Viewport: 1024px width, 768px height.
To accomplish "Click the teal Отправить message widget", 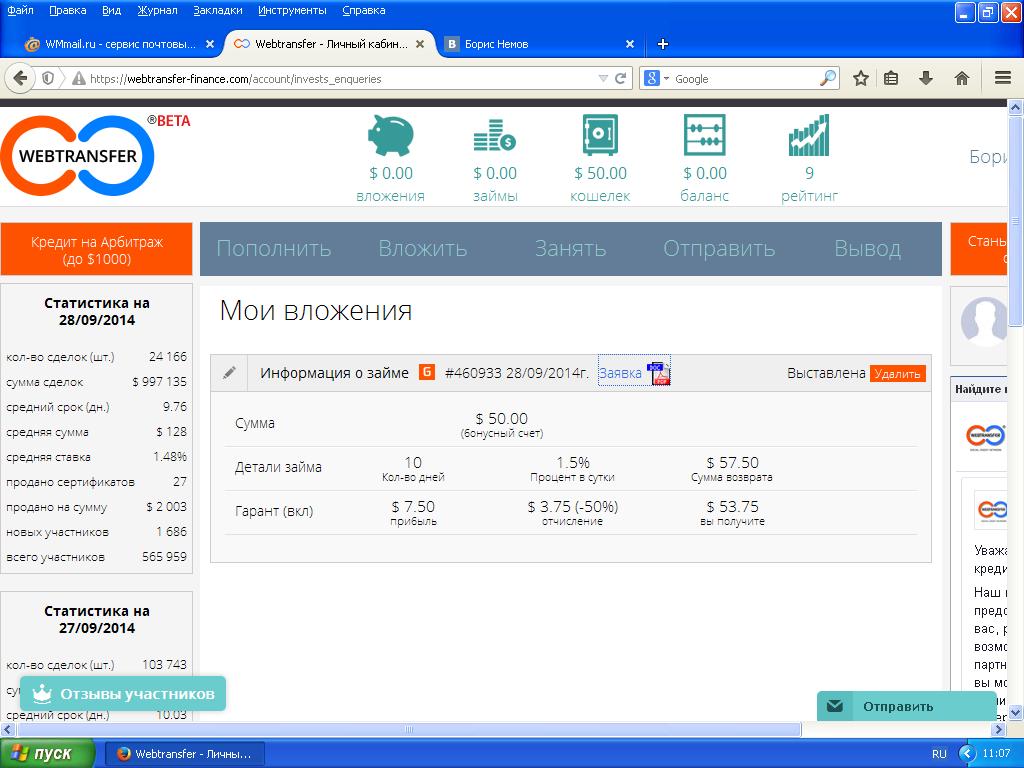I will tap(905, 706).
